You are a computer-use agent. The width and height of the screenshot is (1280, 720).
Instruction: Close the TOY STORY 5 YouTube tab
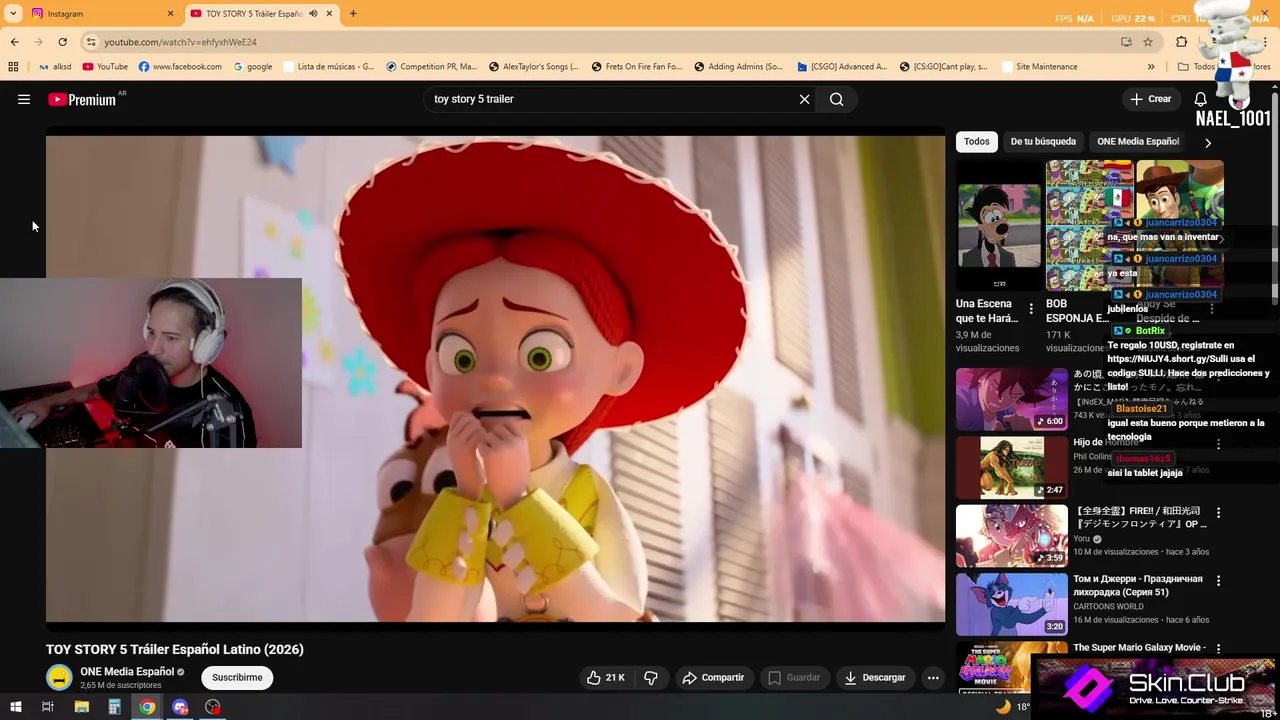click(329, 14)
